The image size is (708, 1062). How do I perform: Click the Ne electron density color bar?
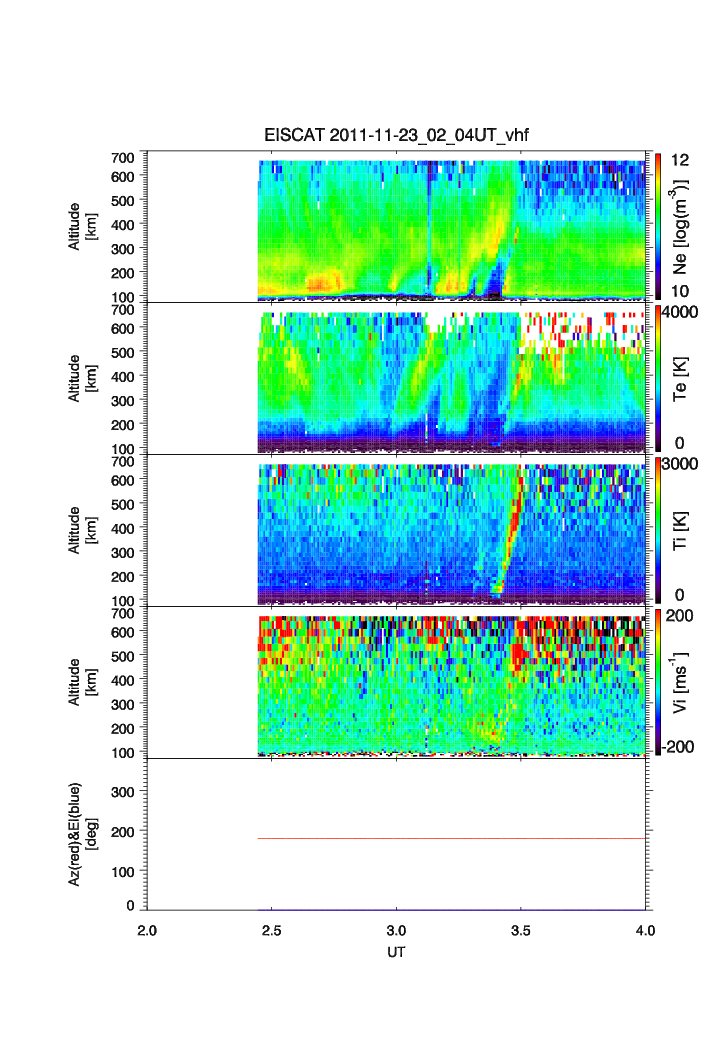[658, 226]
